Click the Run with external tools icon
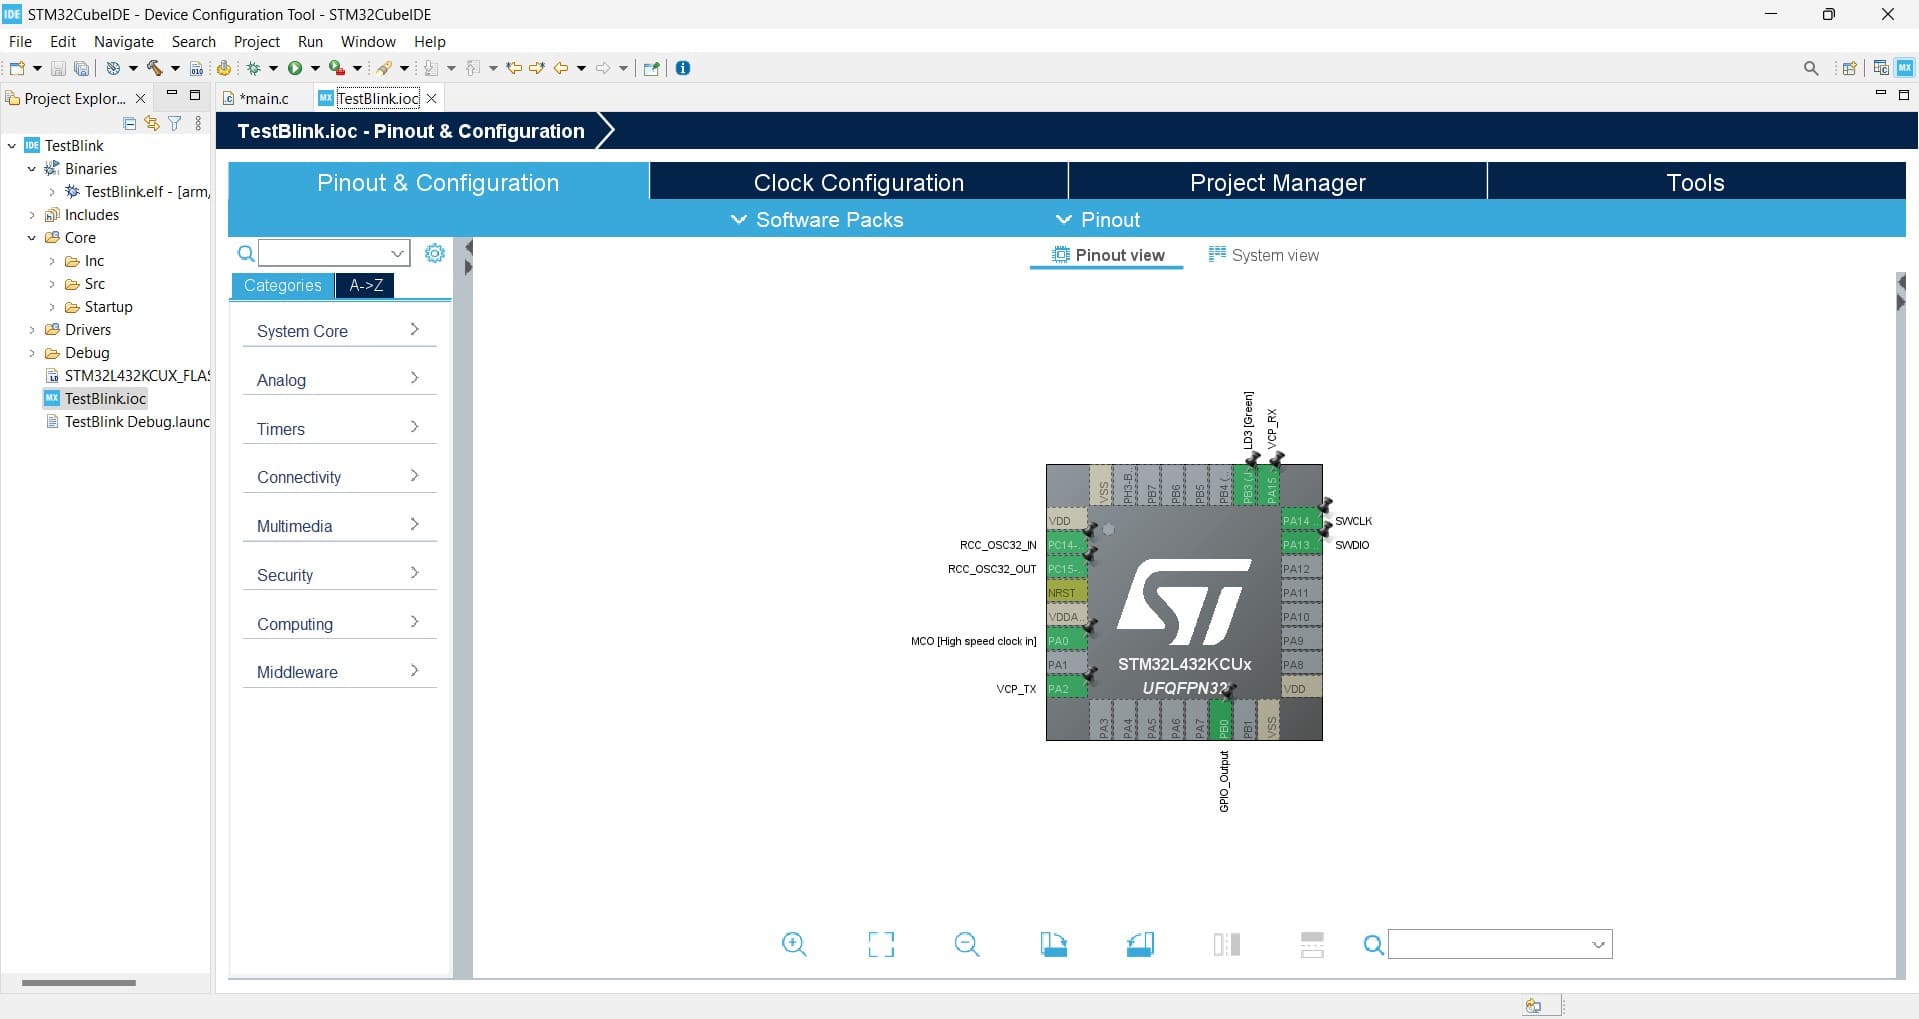This screenshot has height=1019, width=1919. [337, 68]
